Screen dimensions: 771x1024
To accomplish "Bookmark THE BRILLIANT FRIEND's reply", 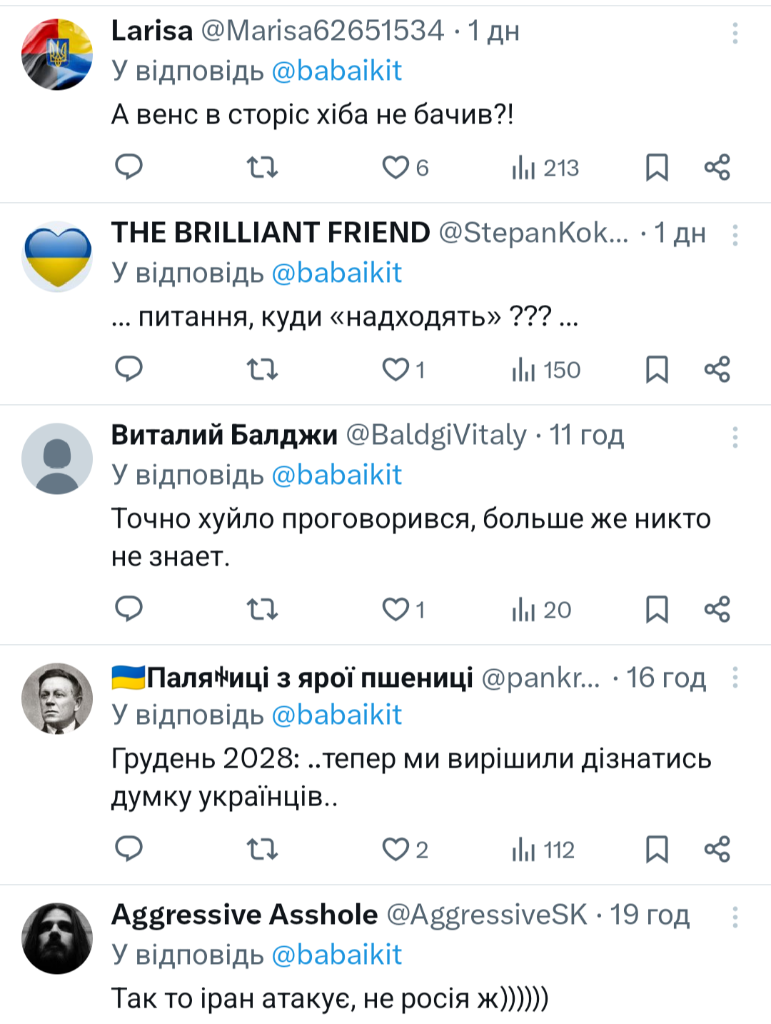I will pos(656,370).
